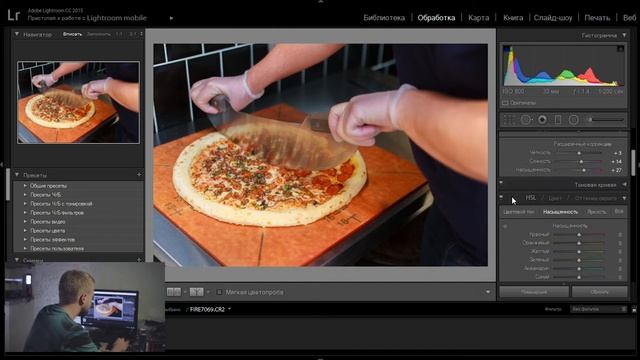Open the FIRE7069.CR2 filename dropdown

pos(229,309)
